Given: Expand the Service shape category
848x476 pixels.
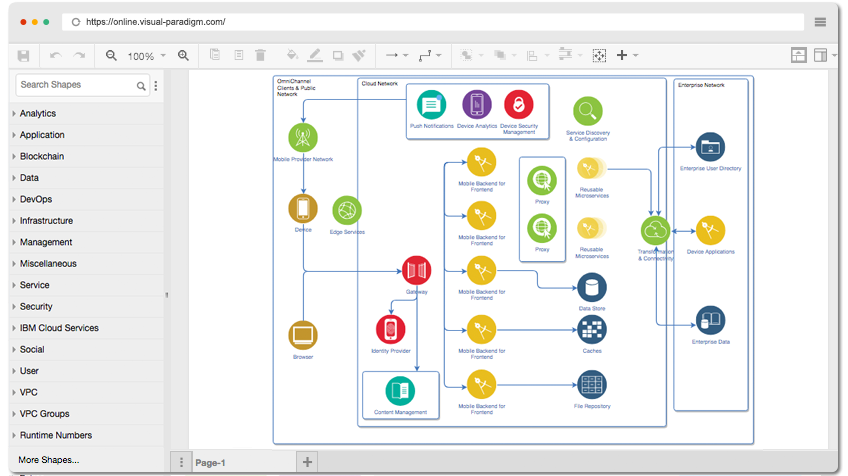Looking at the screenshot, I should 87,285.
